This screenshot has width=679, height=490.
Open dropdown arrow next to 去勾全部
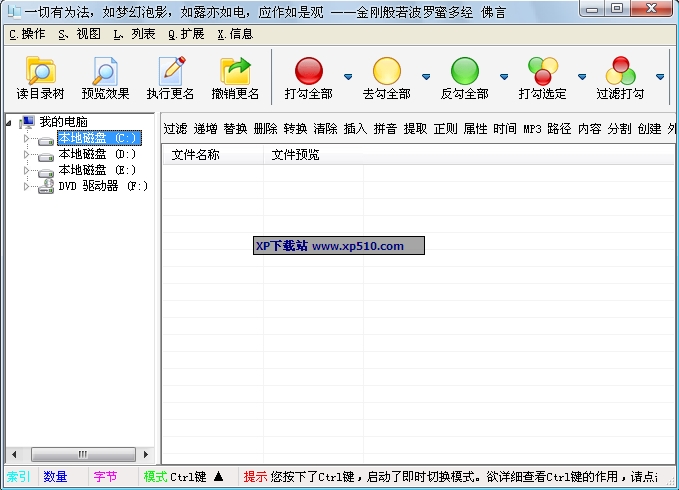point(426,77)
